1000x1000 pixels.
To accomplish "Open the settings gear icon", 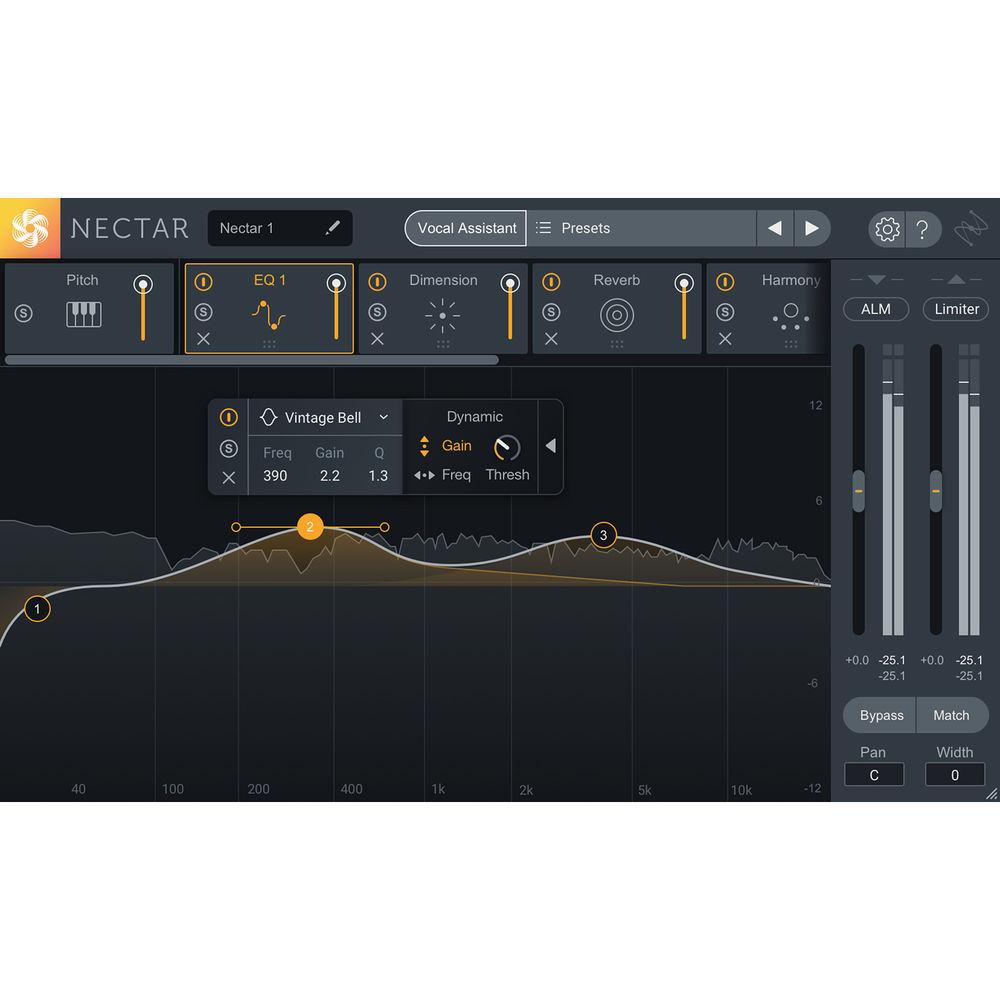I will pyautogui.click(x=886, y=229).
